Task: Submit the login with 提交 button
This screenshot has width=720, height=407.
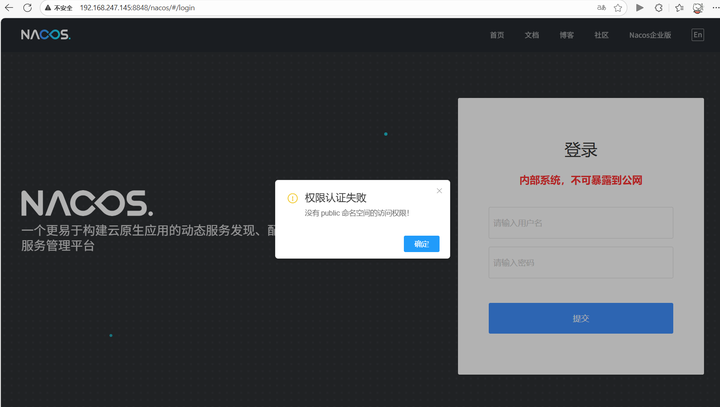Action: [581, 318]
